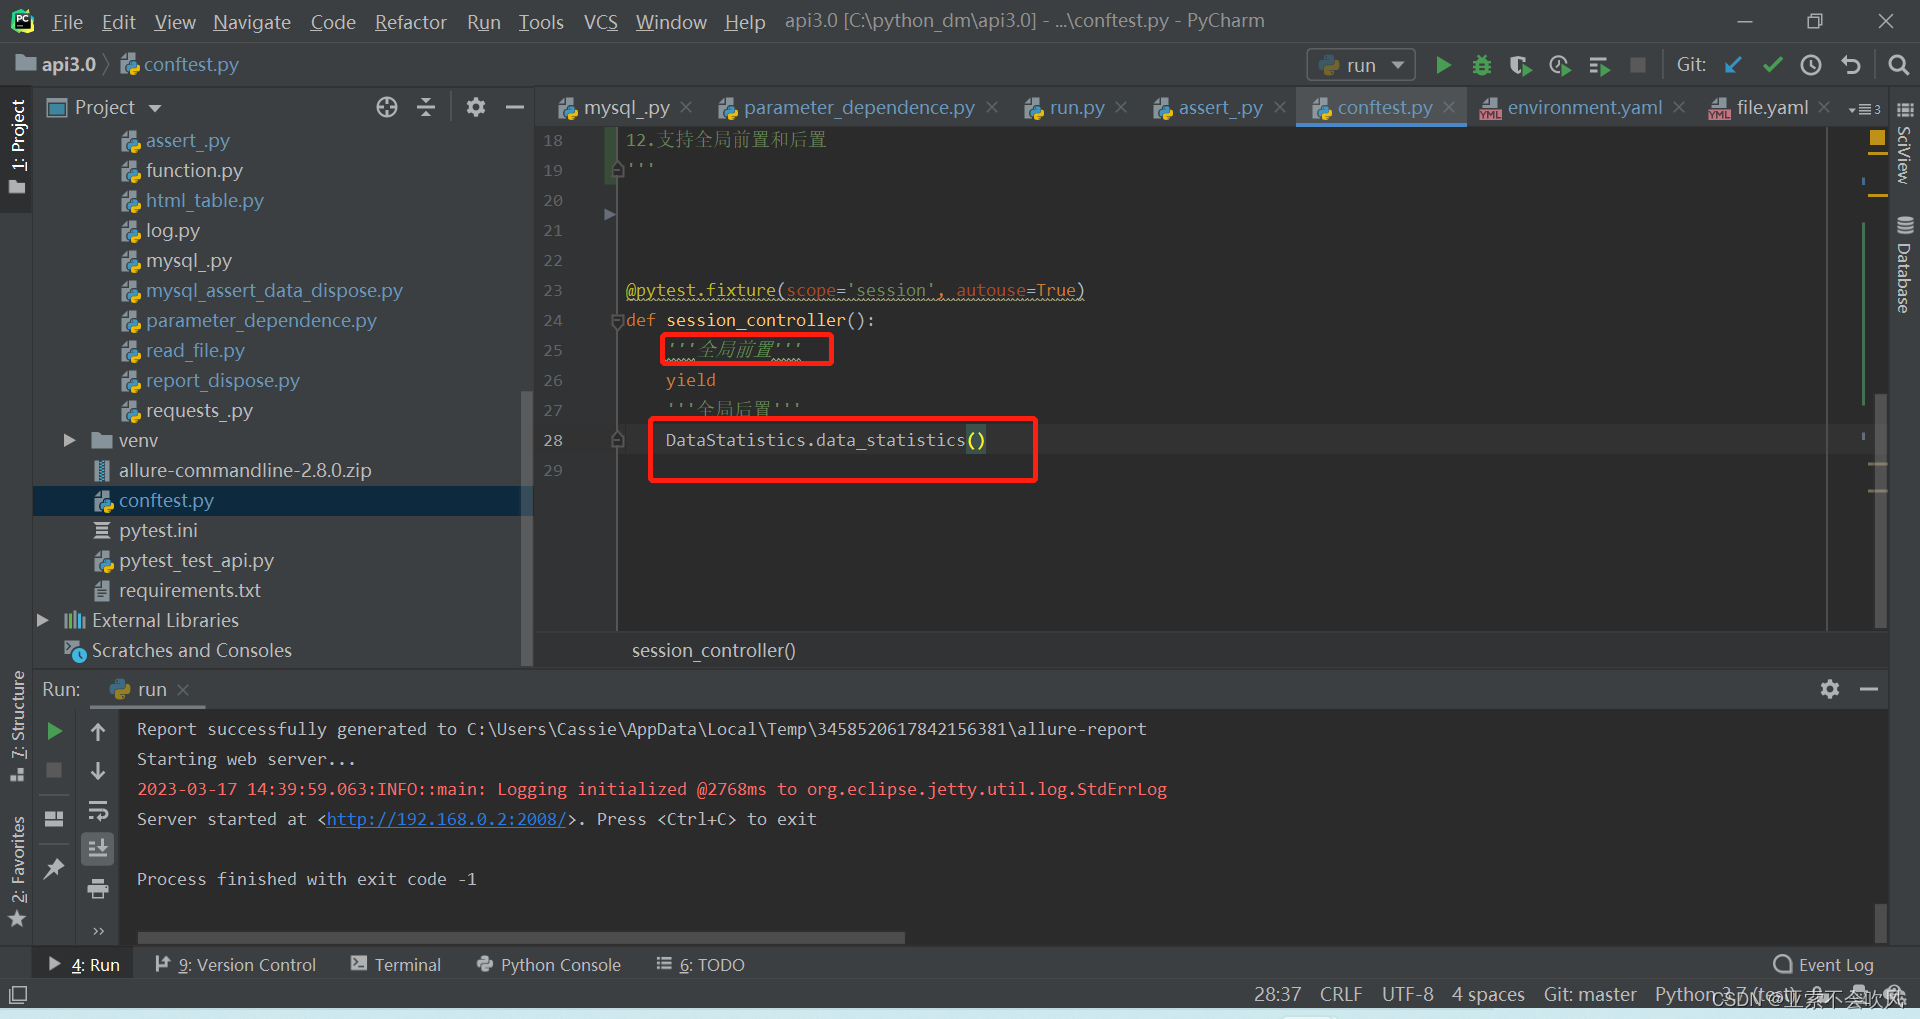Revert changes with Git rollback icon
Viewport: 1920px width, 1019px height.
click(1850, 65)
